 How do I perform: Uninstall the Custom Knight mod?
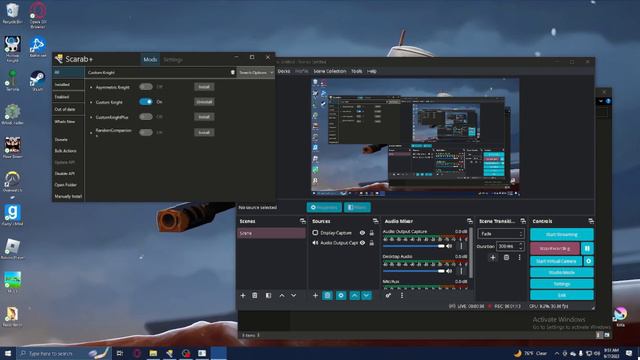[x=204, y=102]
